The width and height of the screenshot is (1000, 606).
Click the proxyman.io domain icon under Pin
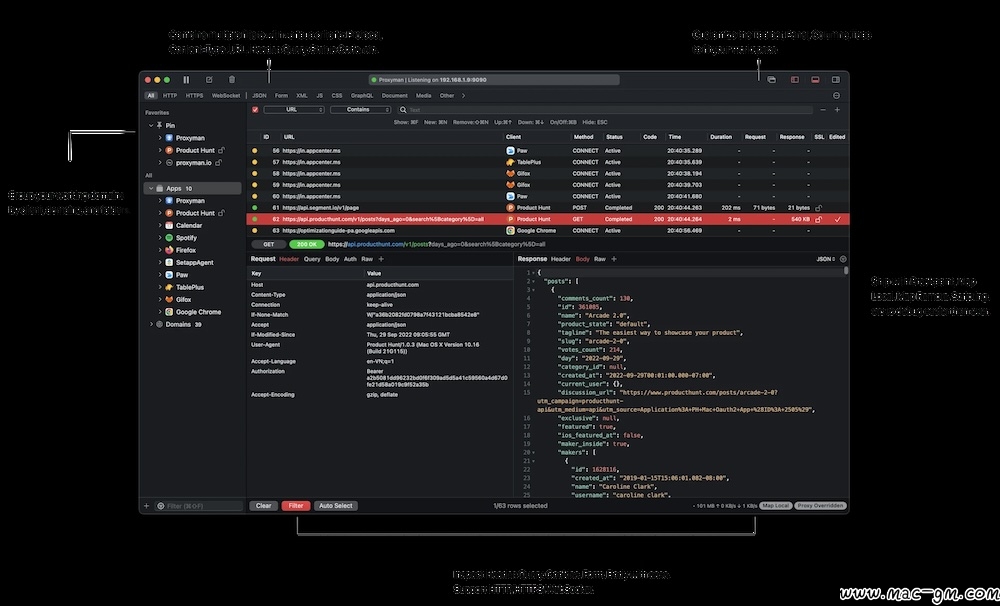(169, 163)
